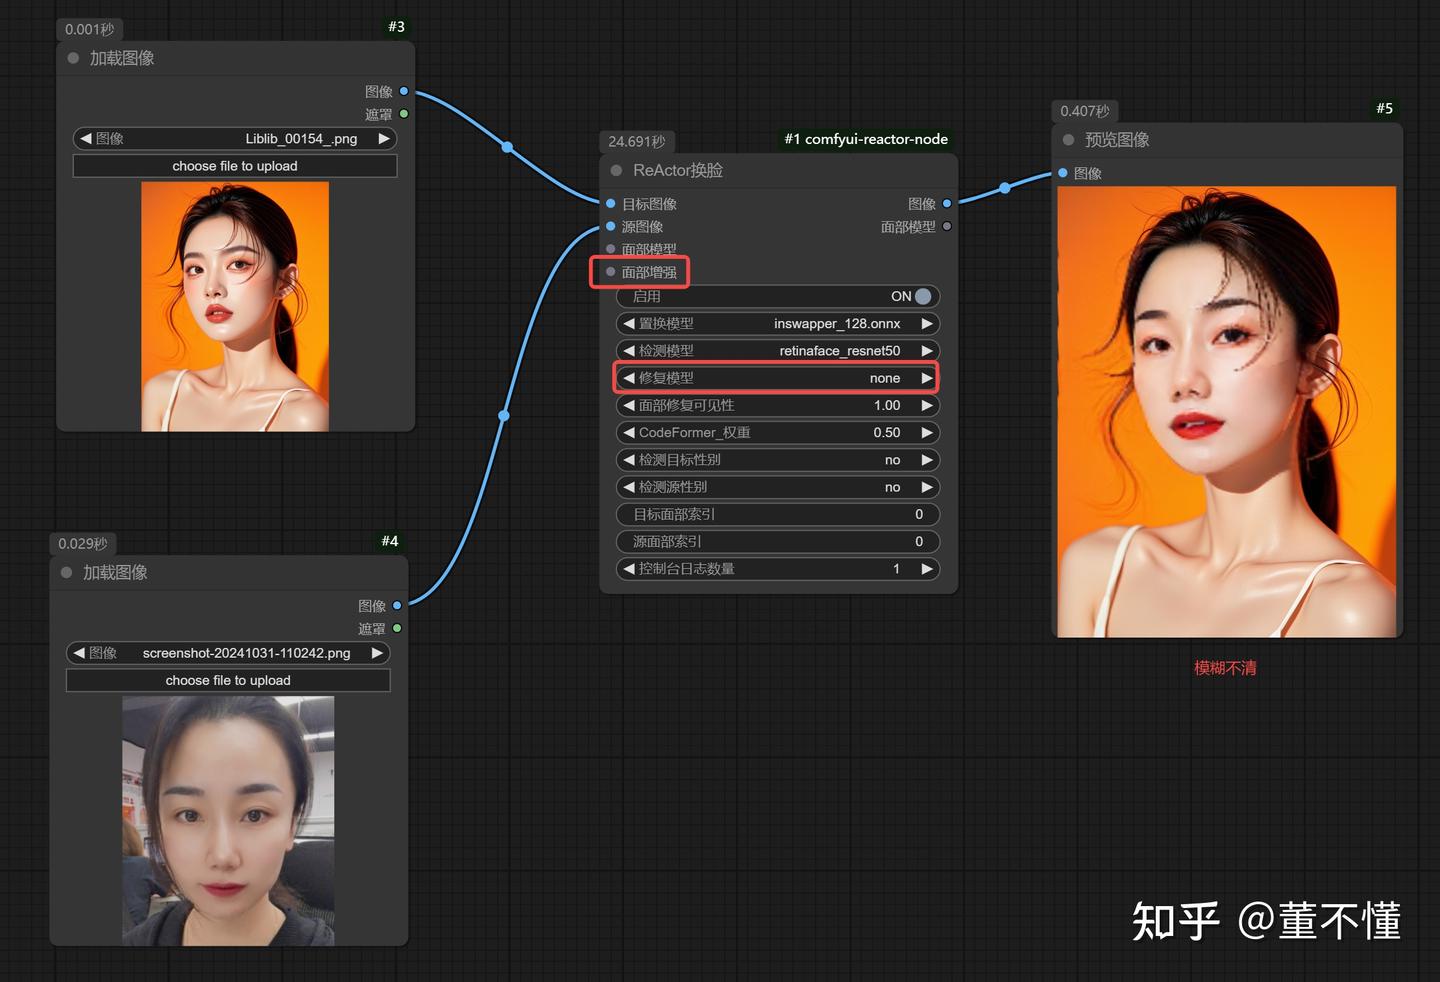Change 修复模型 from none using right arrow
Image resolution: width=1440 pixels, height=982 pixels.
click(x=925, y=377)
